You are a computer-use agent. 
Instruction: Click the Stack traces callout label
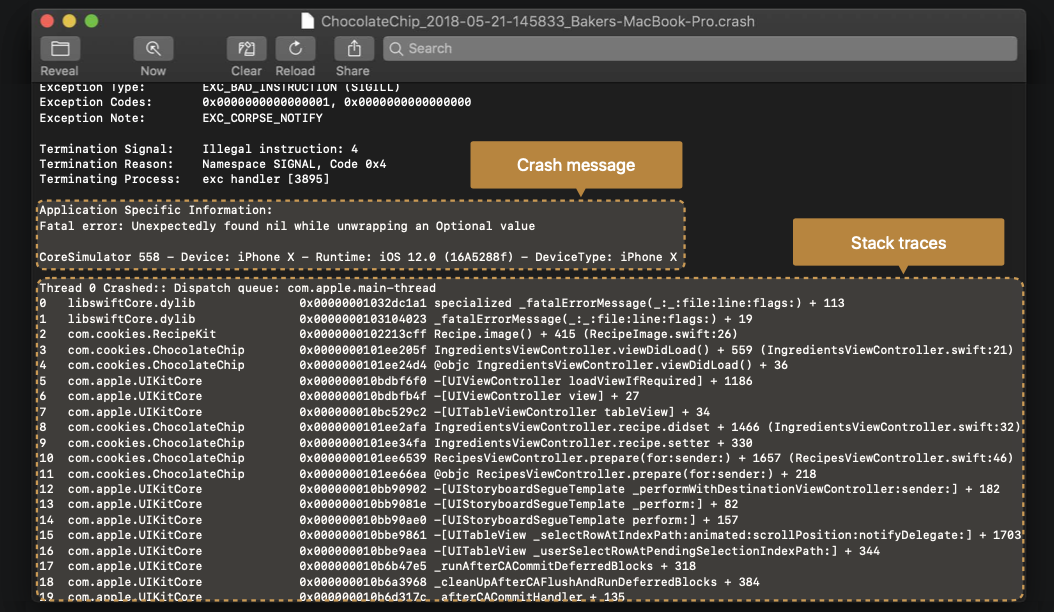pos(897,241)
